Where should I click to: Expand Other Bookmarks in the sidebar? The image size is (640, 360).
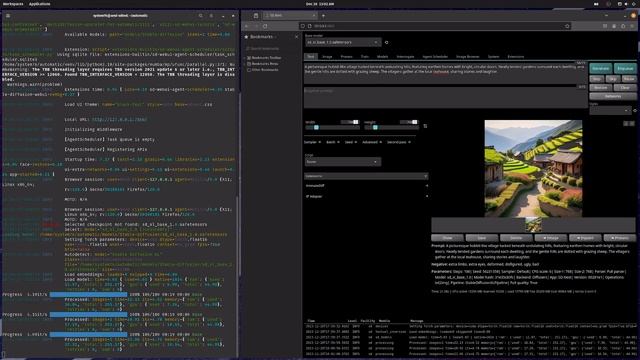click(265, 70)
